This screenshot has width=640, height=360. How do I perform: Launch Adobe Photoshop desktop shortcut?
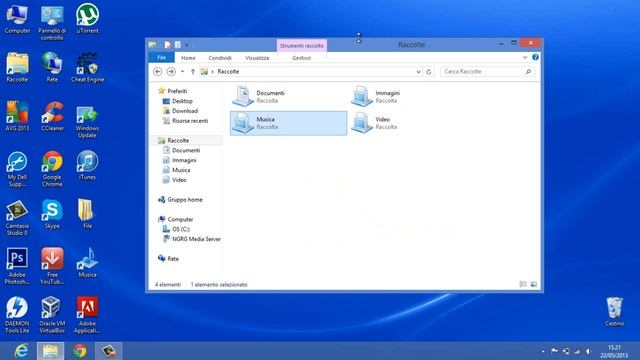(x=17, y=266)
